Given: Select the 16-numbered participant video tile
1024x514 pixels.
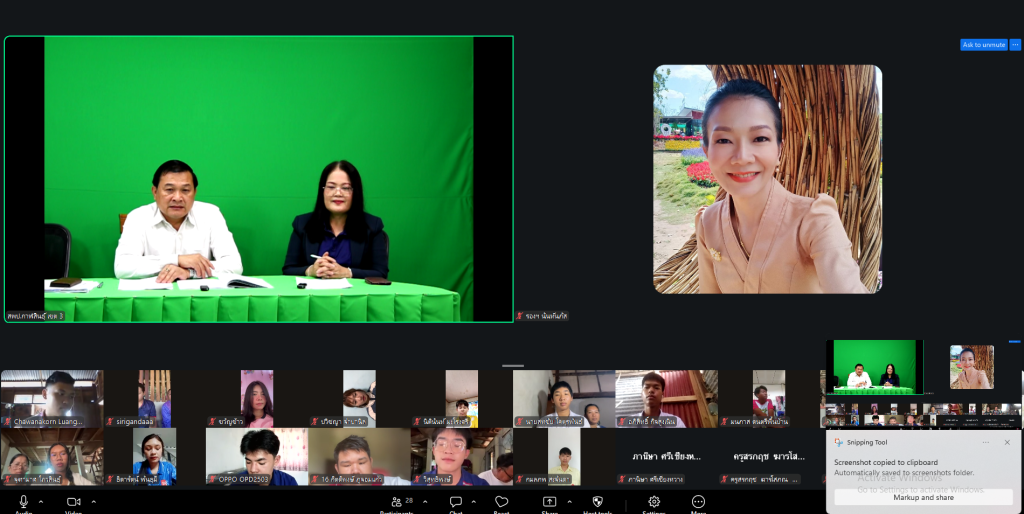Looking at the screenshot, I should click(x=359, y=457).
